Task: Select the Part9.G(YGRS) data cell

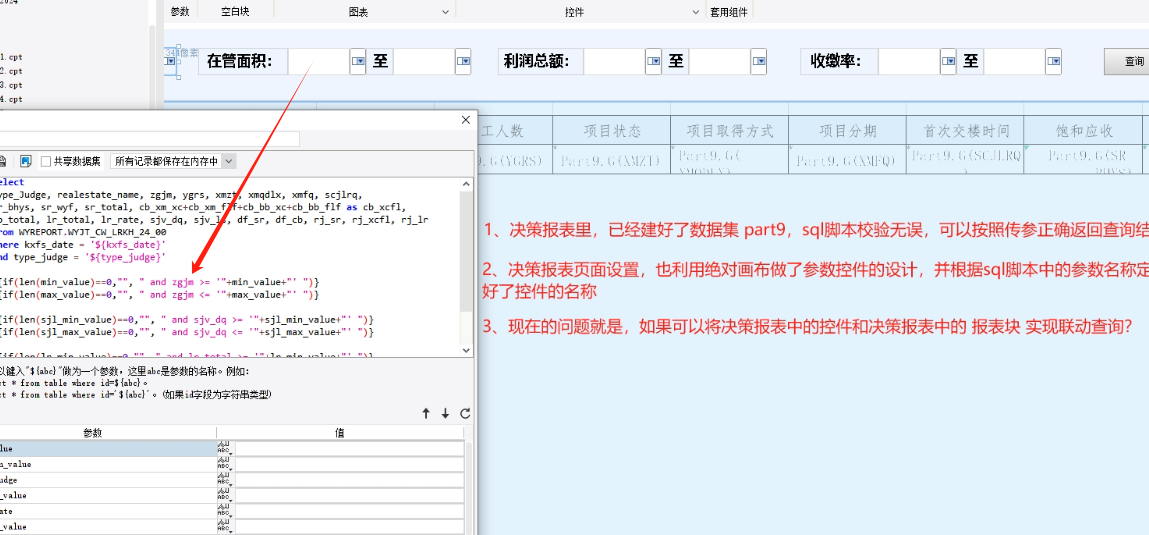Action: click(x=514, y=159)
